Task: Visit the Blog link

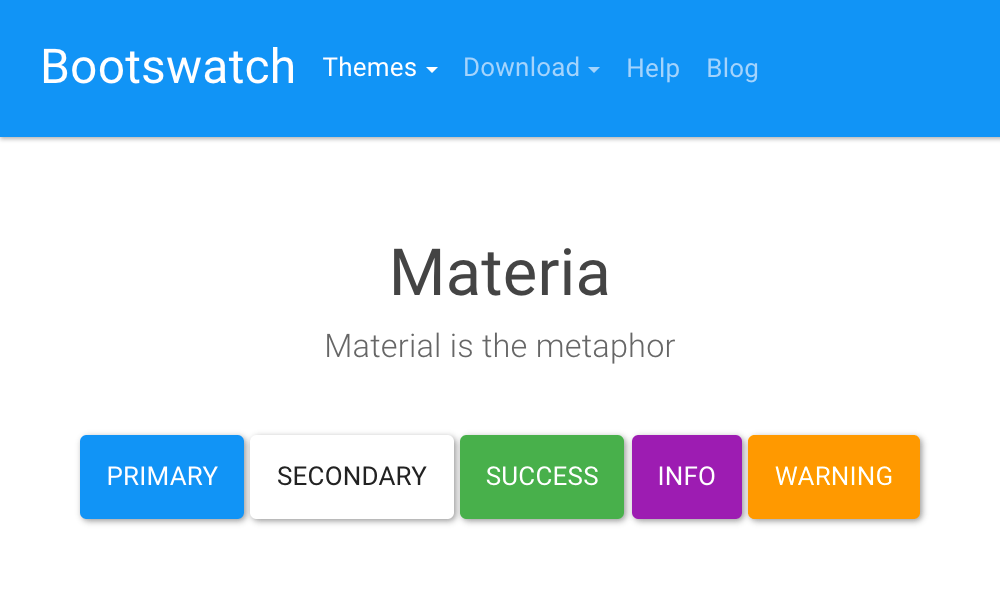Action: tap(732, 68)
